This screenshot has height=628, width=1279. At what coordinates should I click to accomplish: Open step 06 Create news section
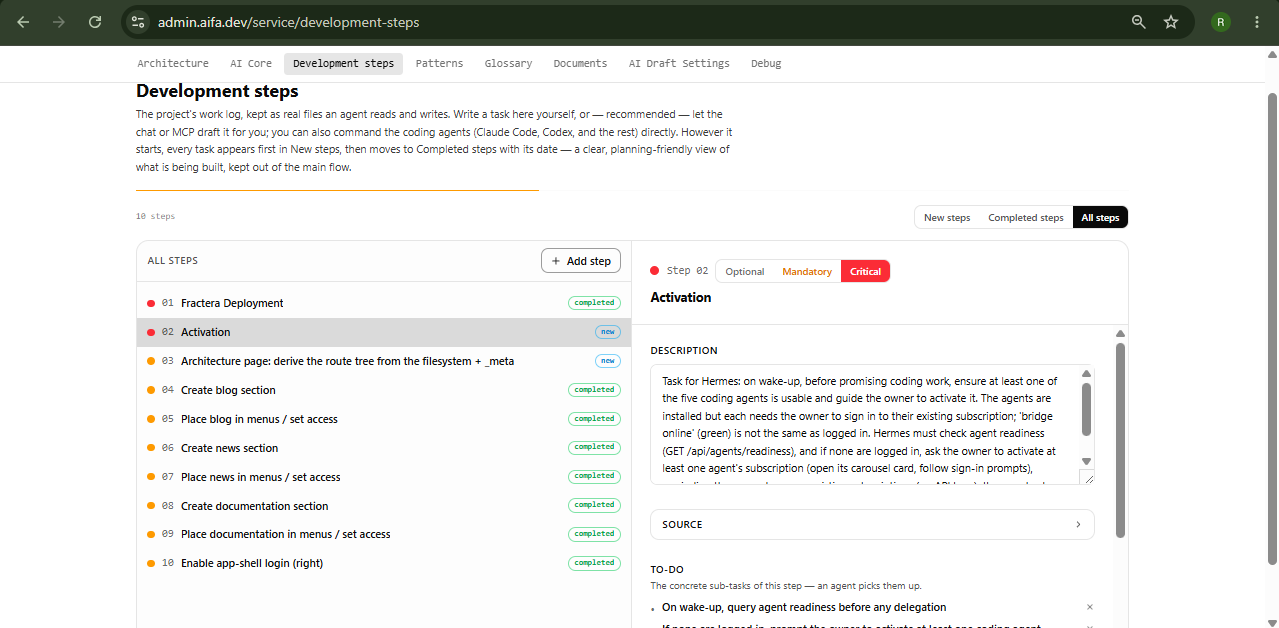coord(384,448)
